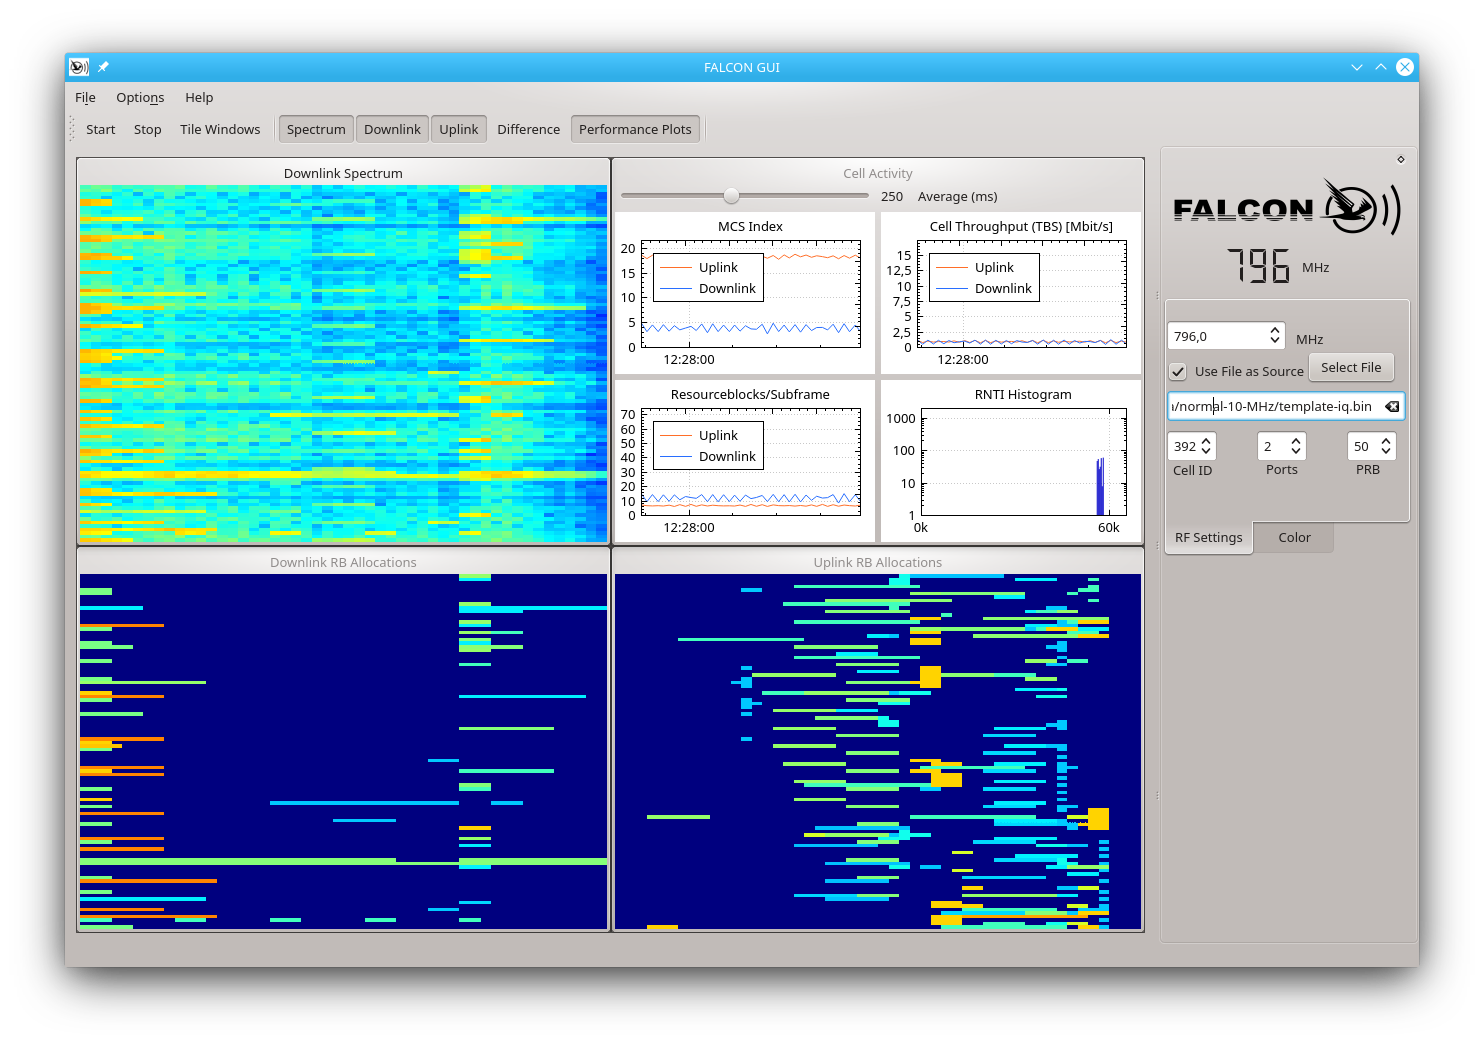Click the toolbar drag handle left of Start
Image resolution: width=1484 pixels, height=1044 pixels.
coord(72,129)
